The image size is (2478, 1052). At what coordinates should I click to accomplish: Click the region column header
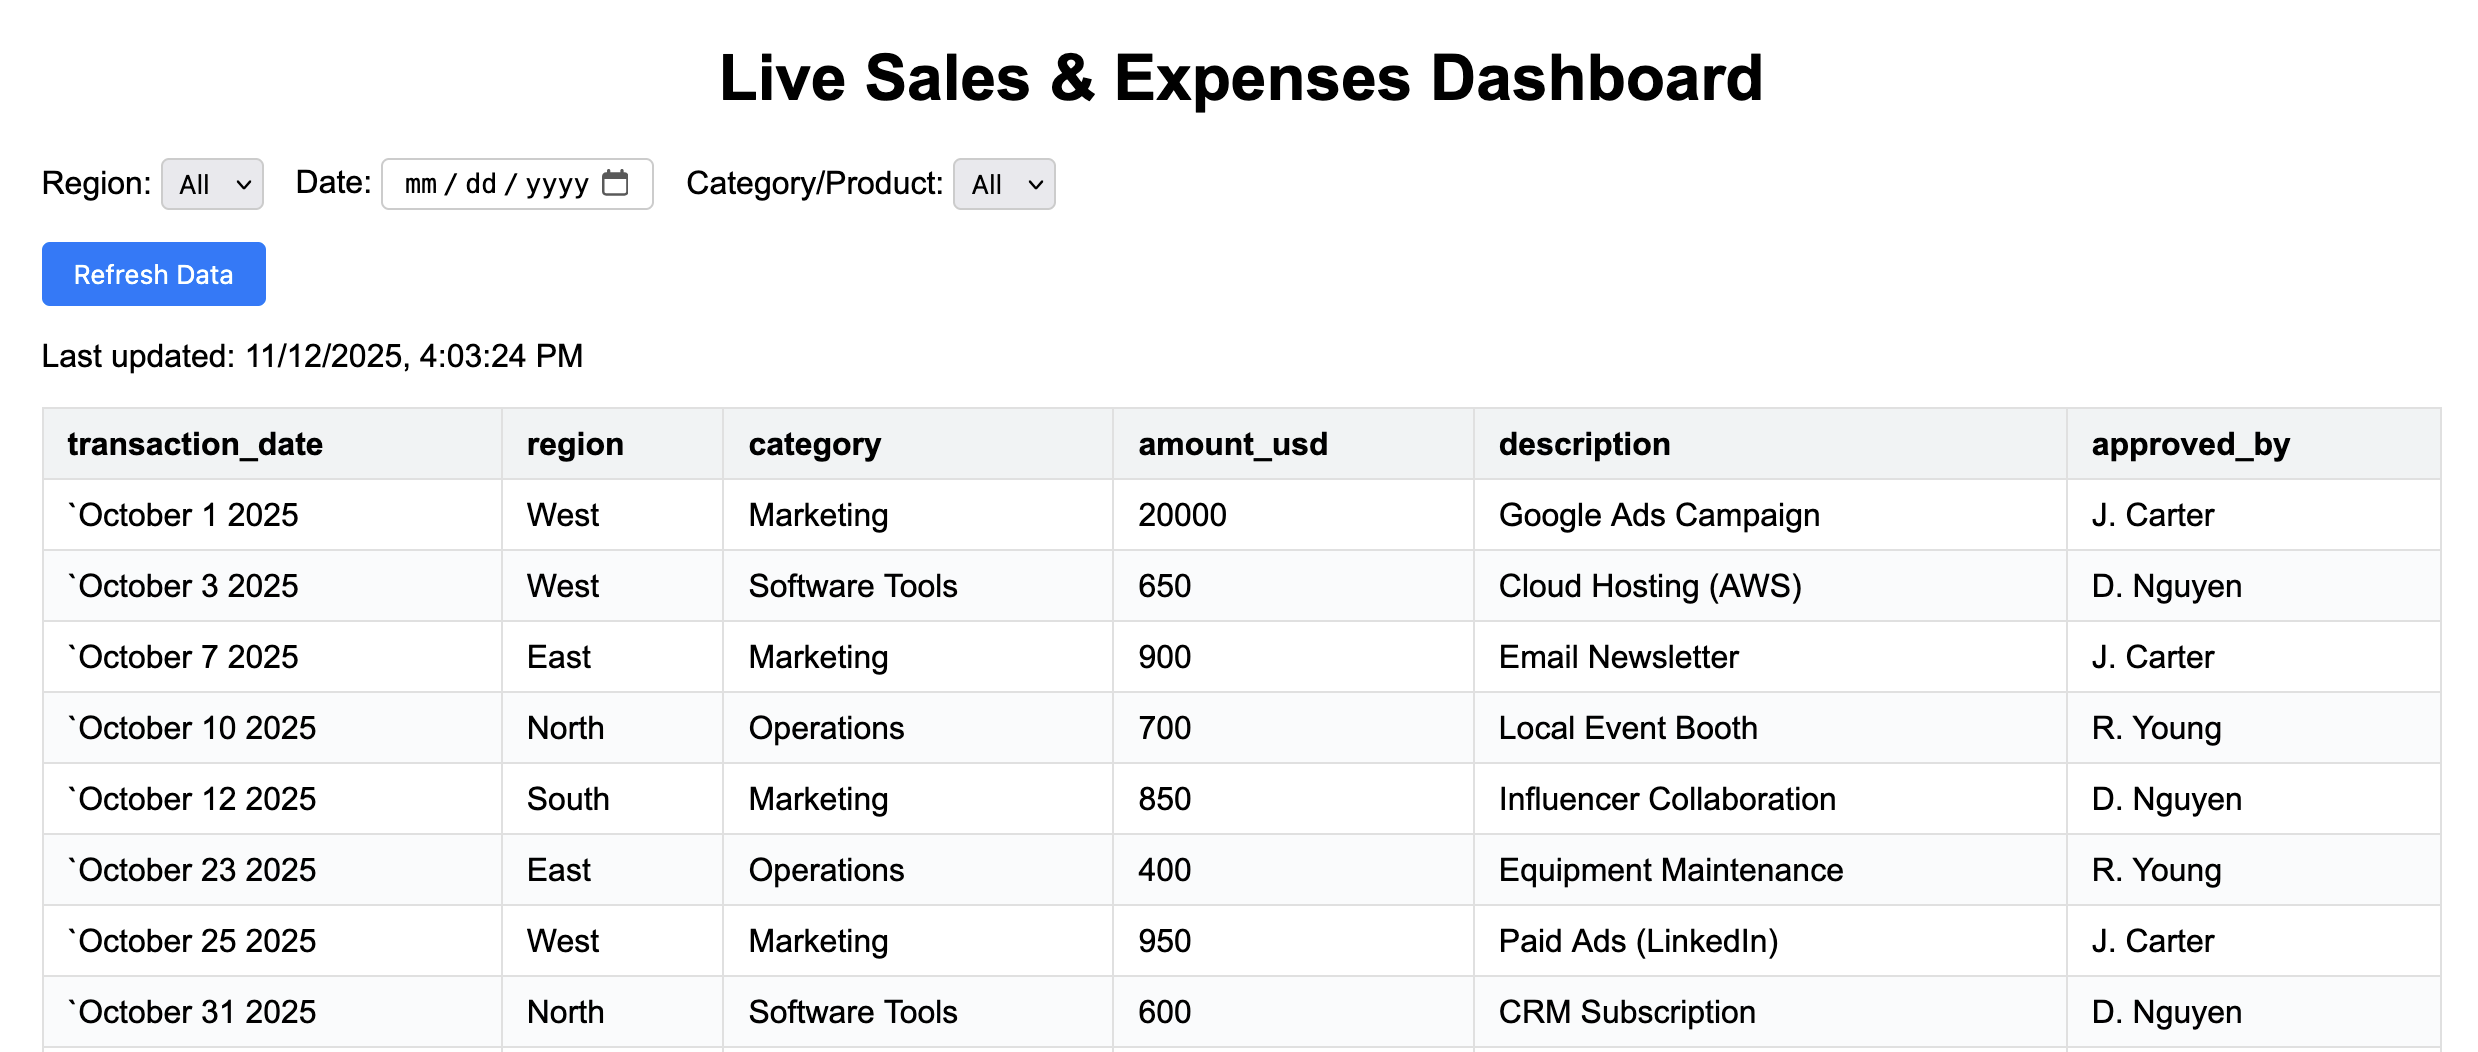point(575,444)
